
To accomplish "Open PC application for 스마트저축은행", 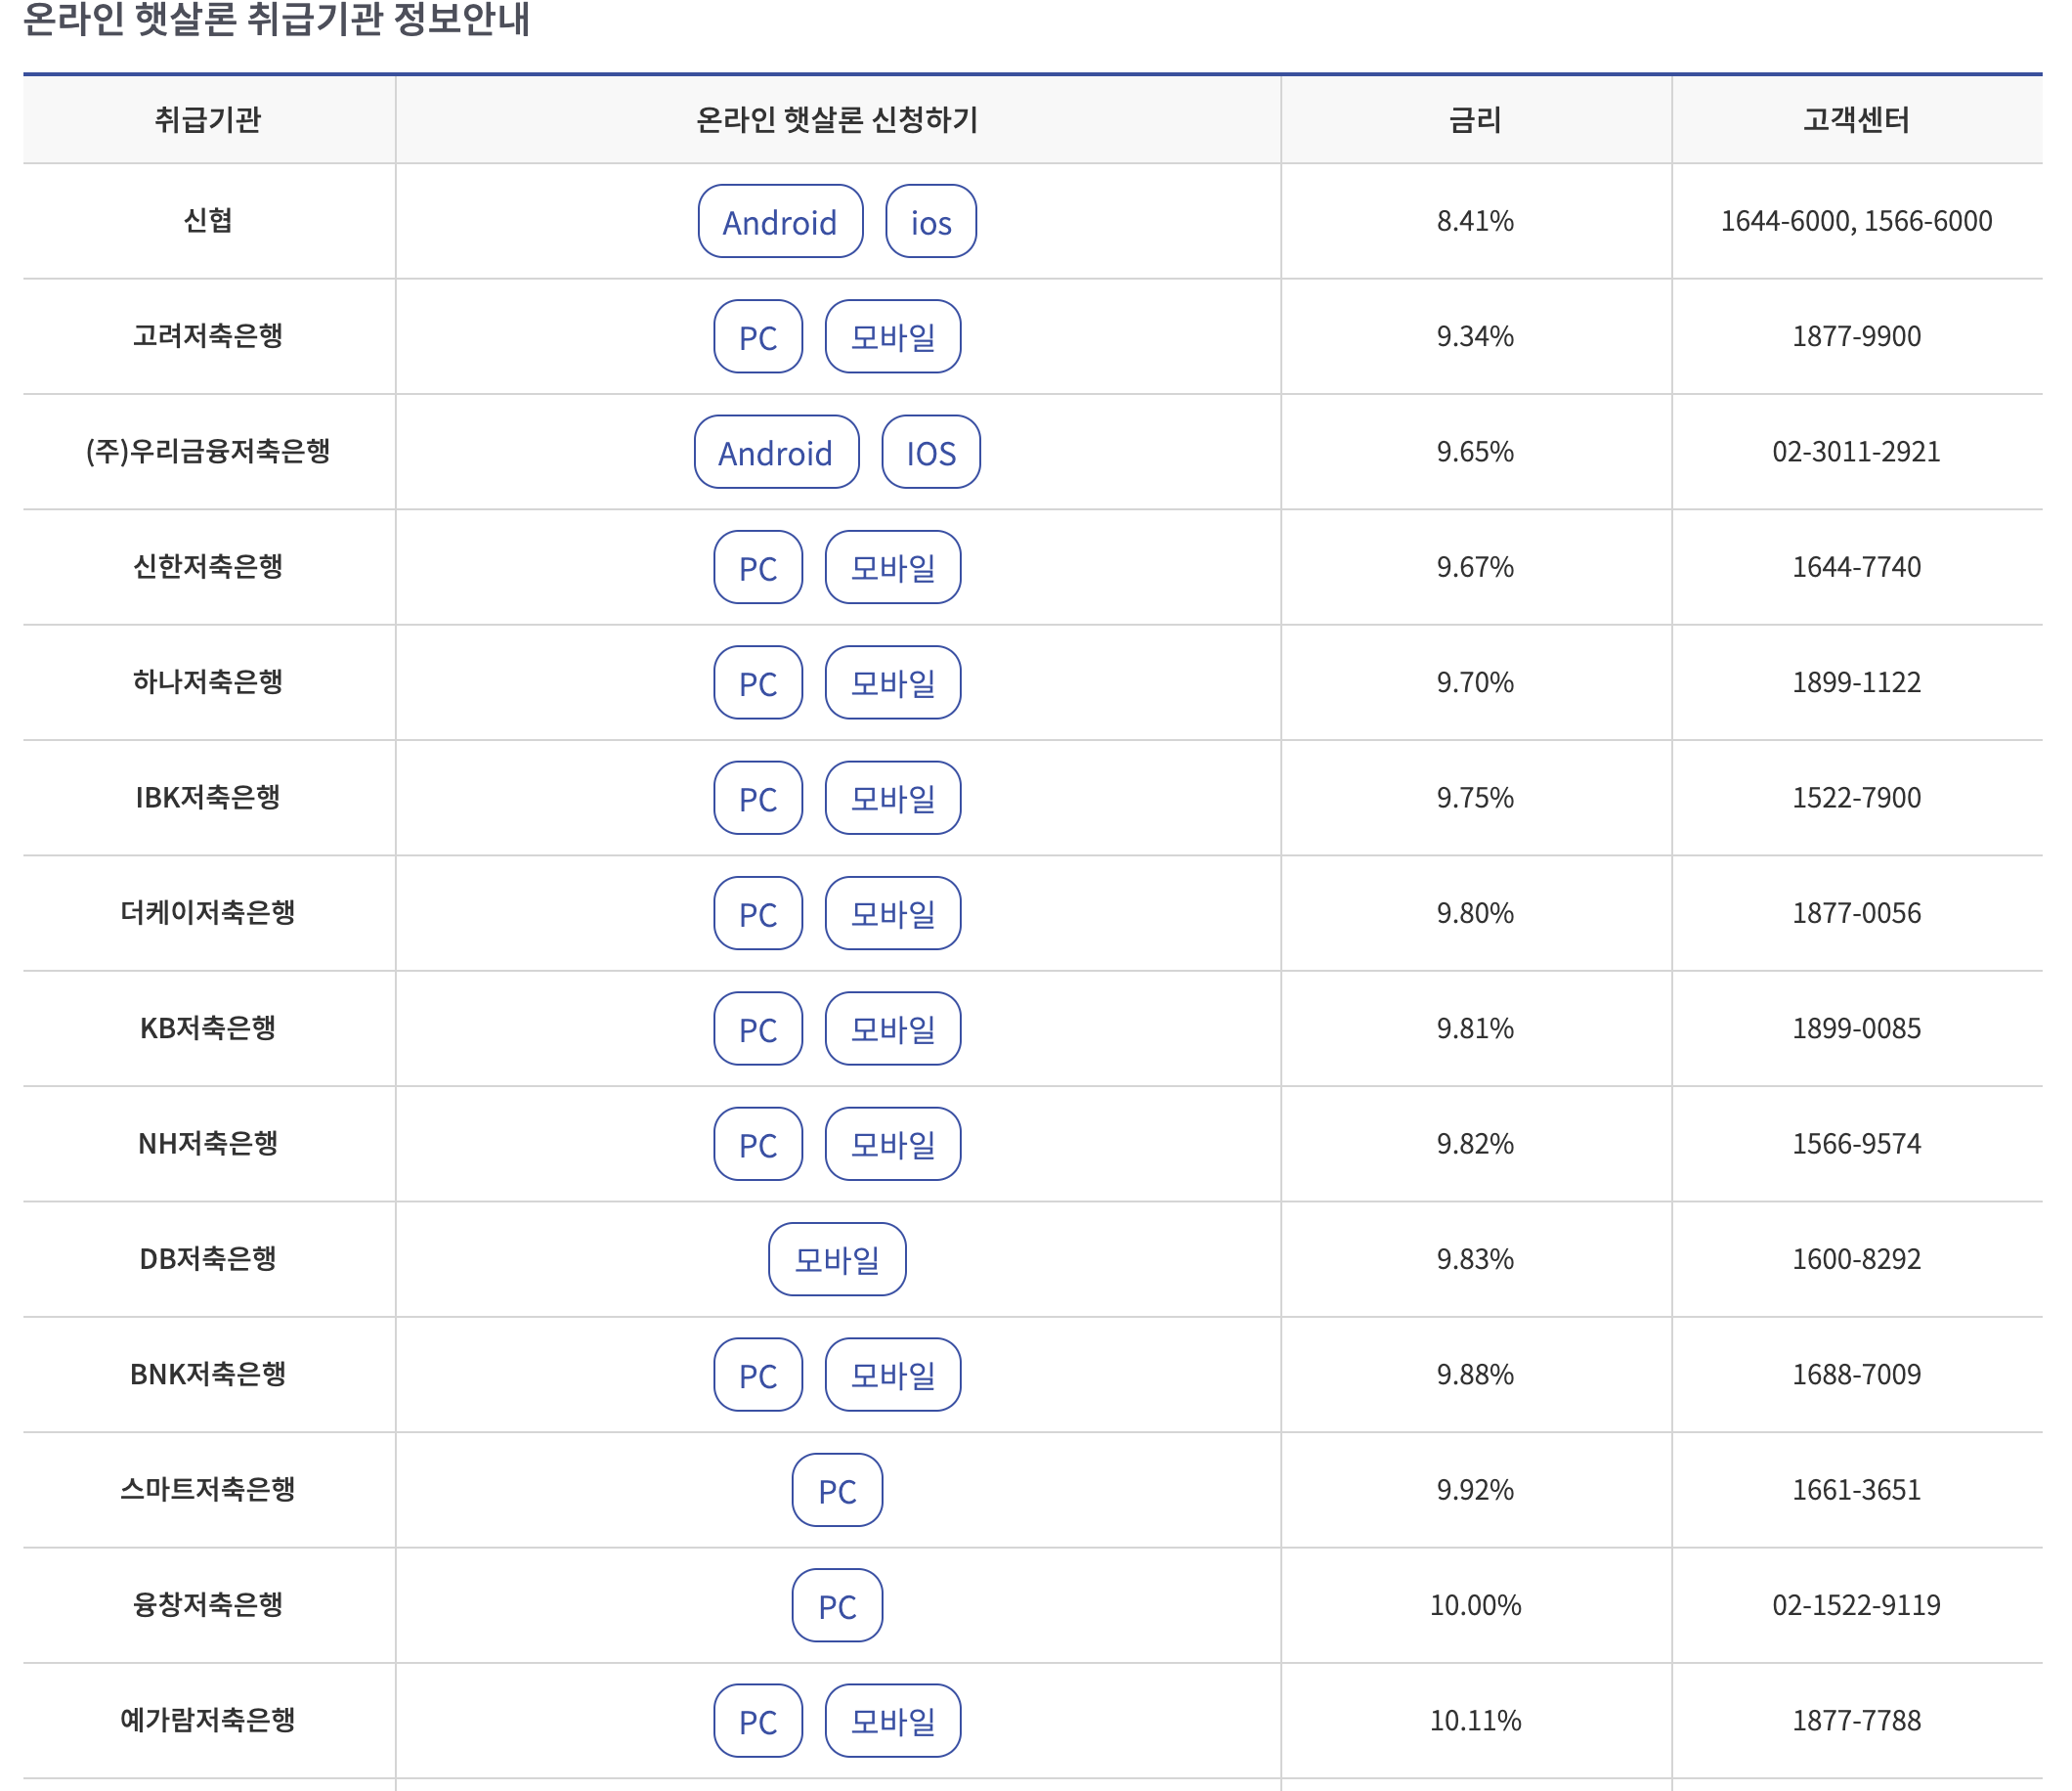I will point(836,1490).
